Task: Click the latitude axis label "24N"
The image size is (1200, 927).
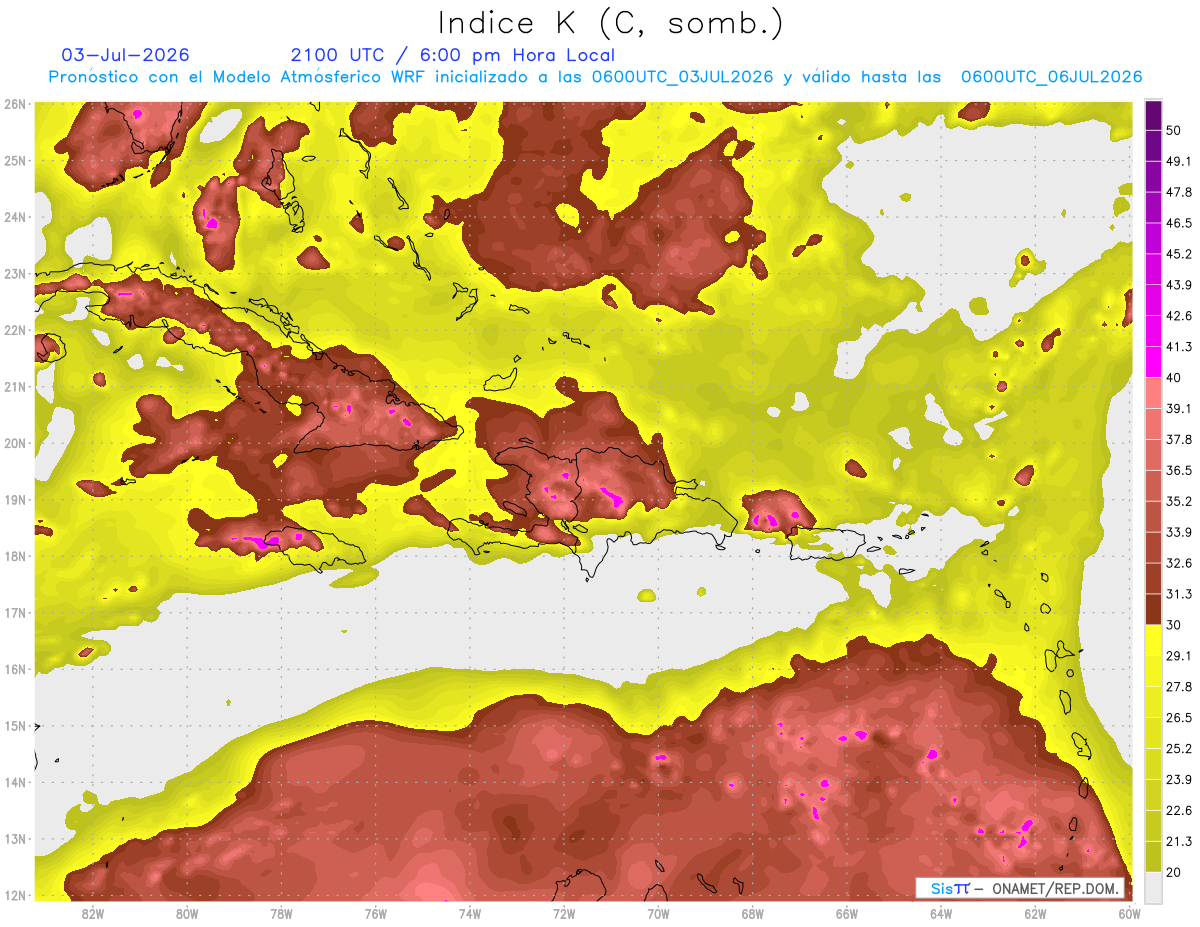Action: (x=15, y=217)
